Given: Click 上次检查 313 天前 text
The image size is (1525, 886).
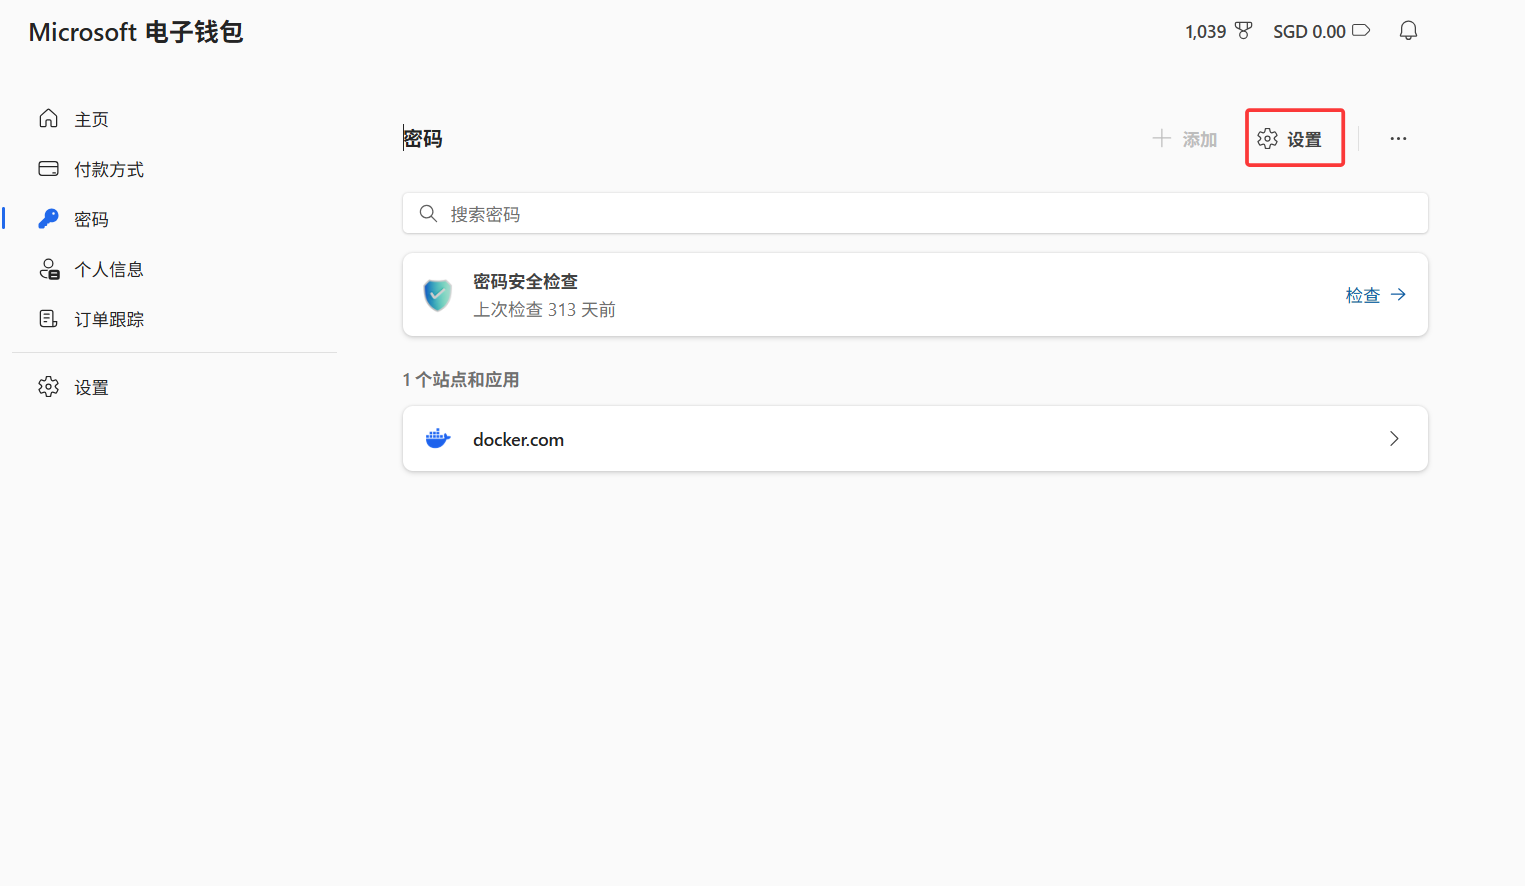Looking at the screenshot, I should pyautogui.click(x=544, y=310).
